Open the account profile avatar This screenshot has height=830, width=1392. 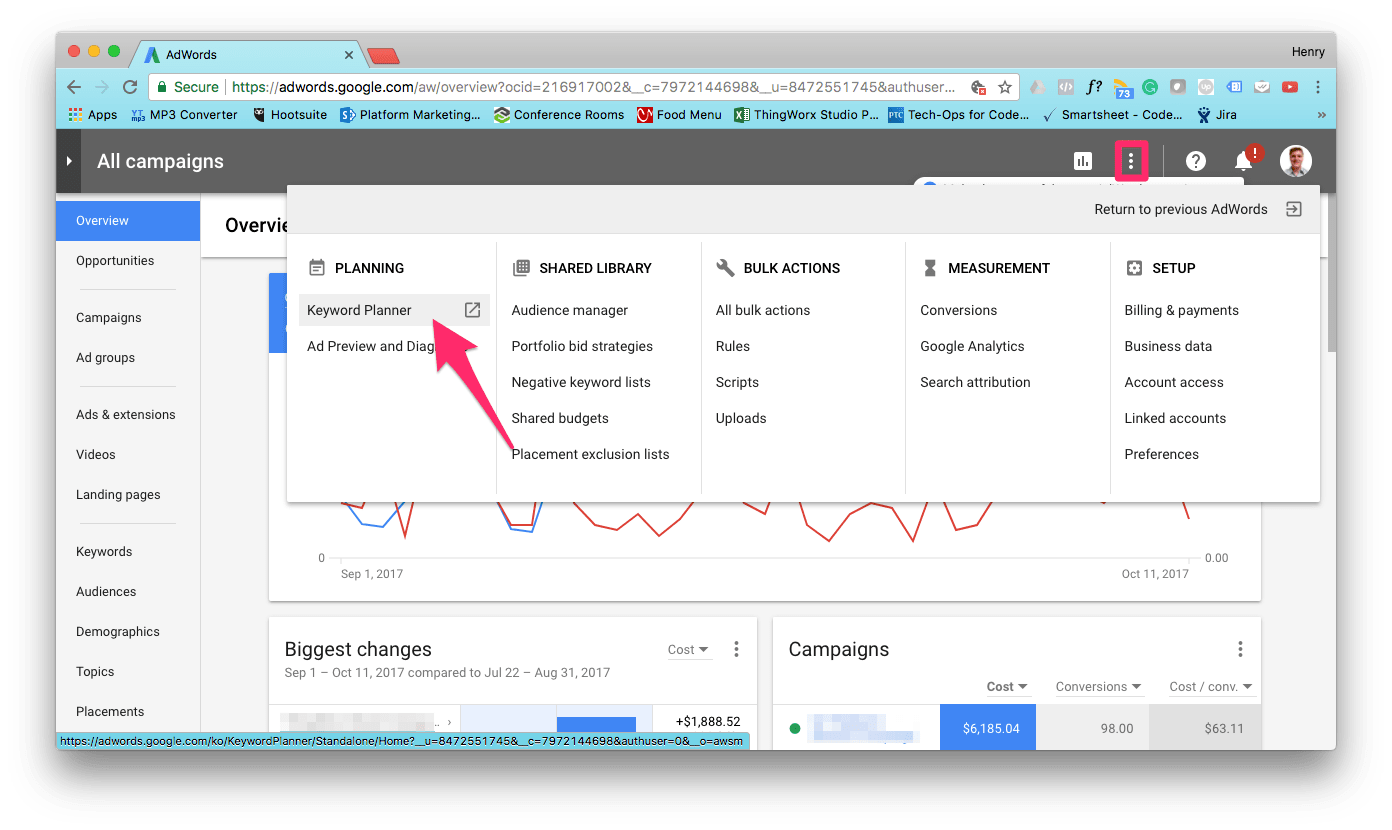(1296, 161)
